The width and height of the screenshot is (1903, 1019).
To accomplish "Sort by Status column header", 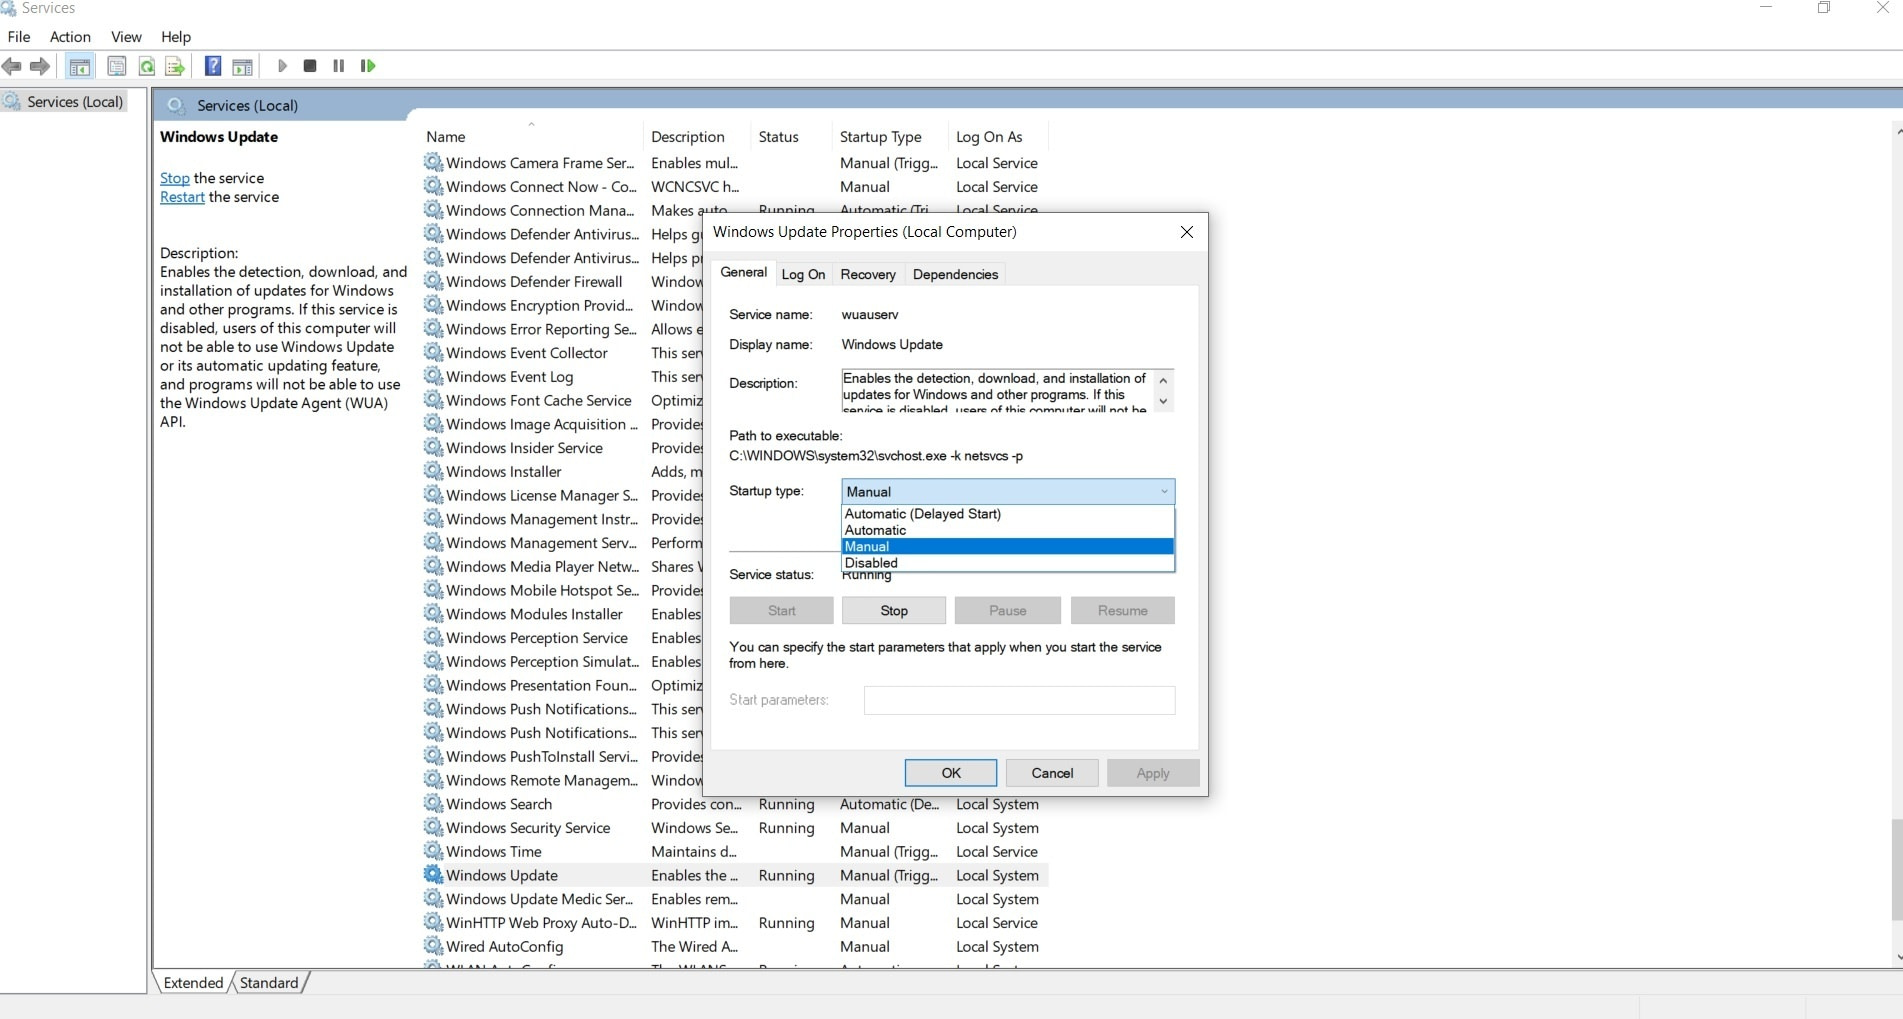I will click(x=790, y=137).
